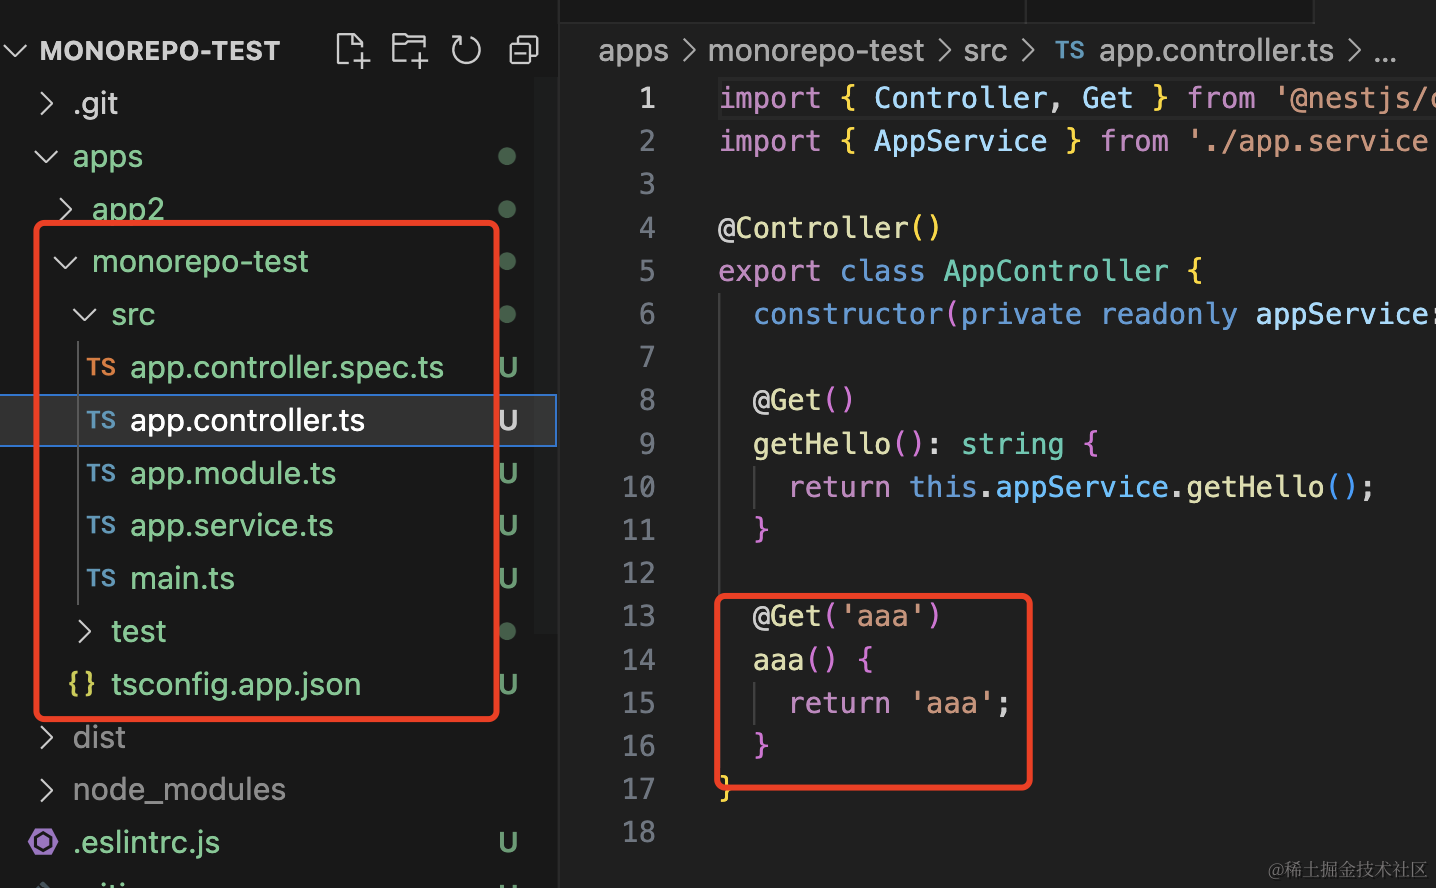Screen dimensions: 1436x888
Task: Open app.module.ts in the editor
Action: point(233,473)
